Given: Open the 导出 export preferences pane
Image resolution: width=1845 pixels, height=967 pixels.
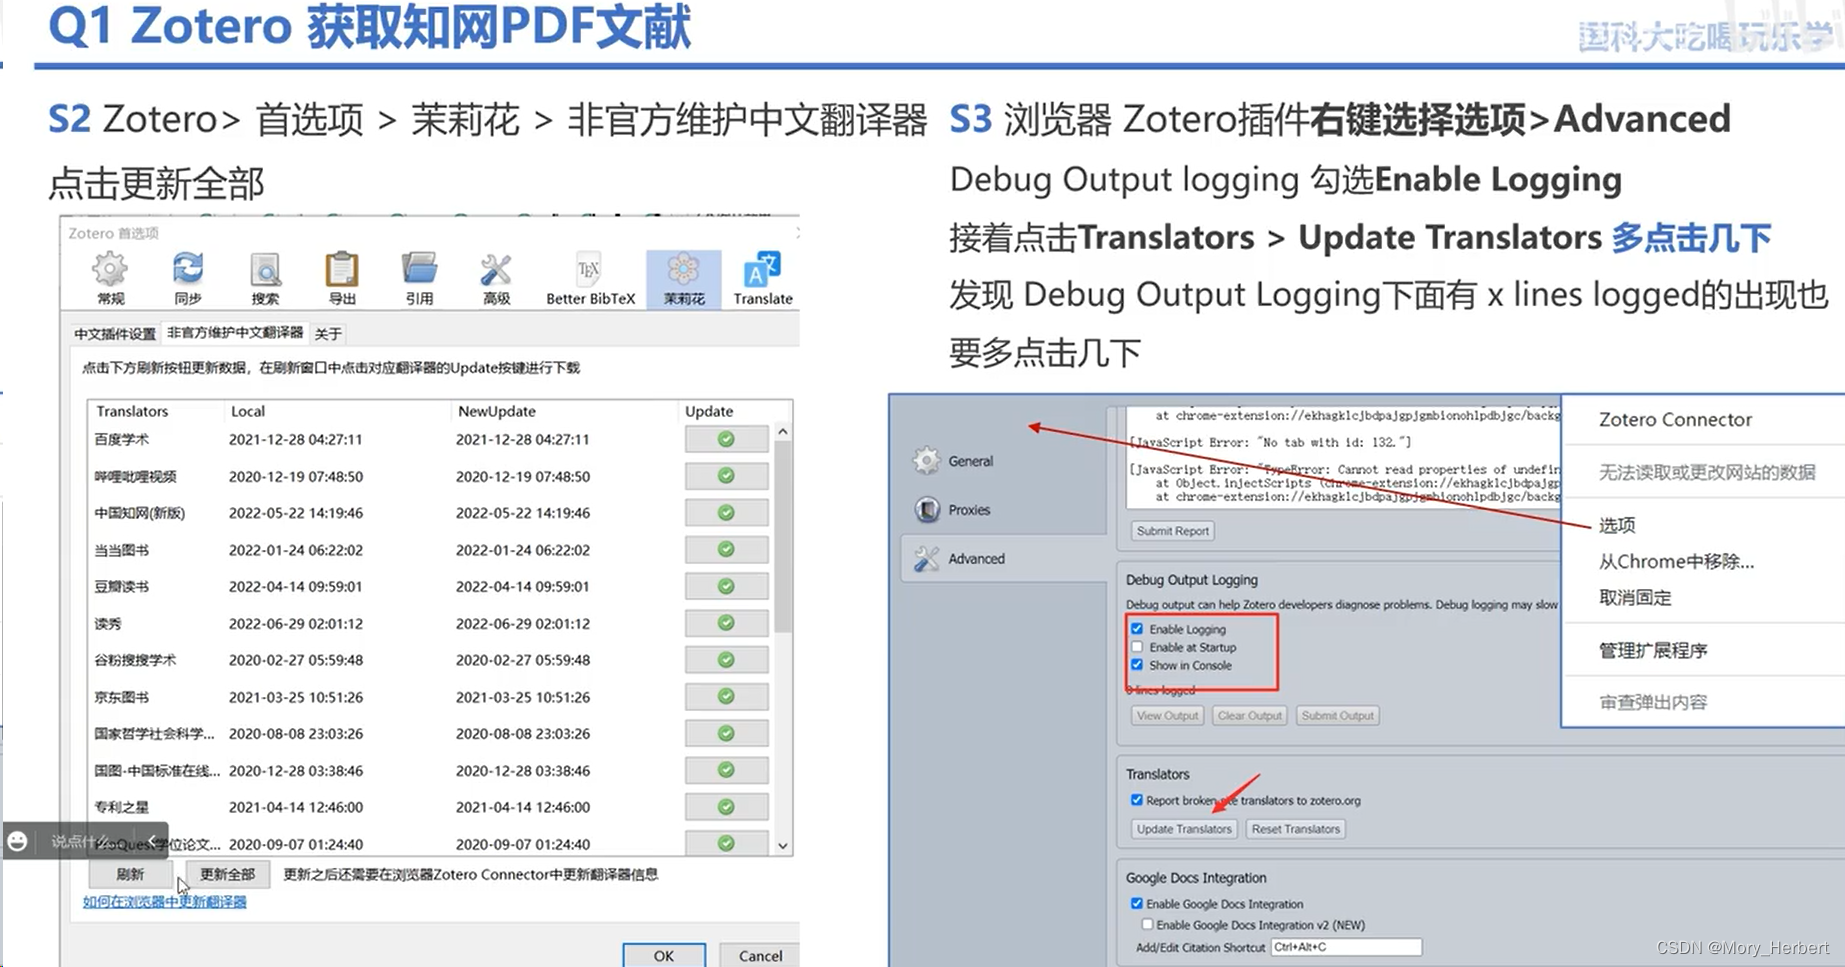Looking at the screenshot, I should (x=342, y=278).
